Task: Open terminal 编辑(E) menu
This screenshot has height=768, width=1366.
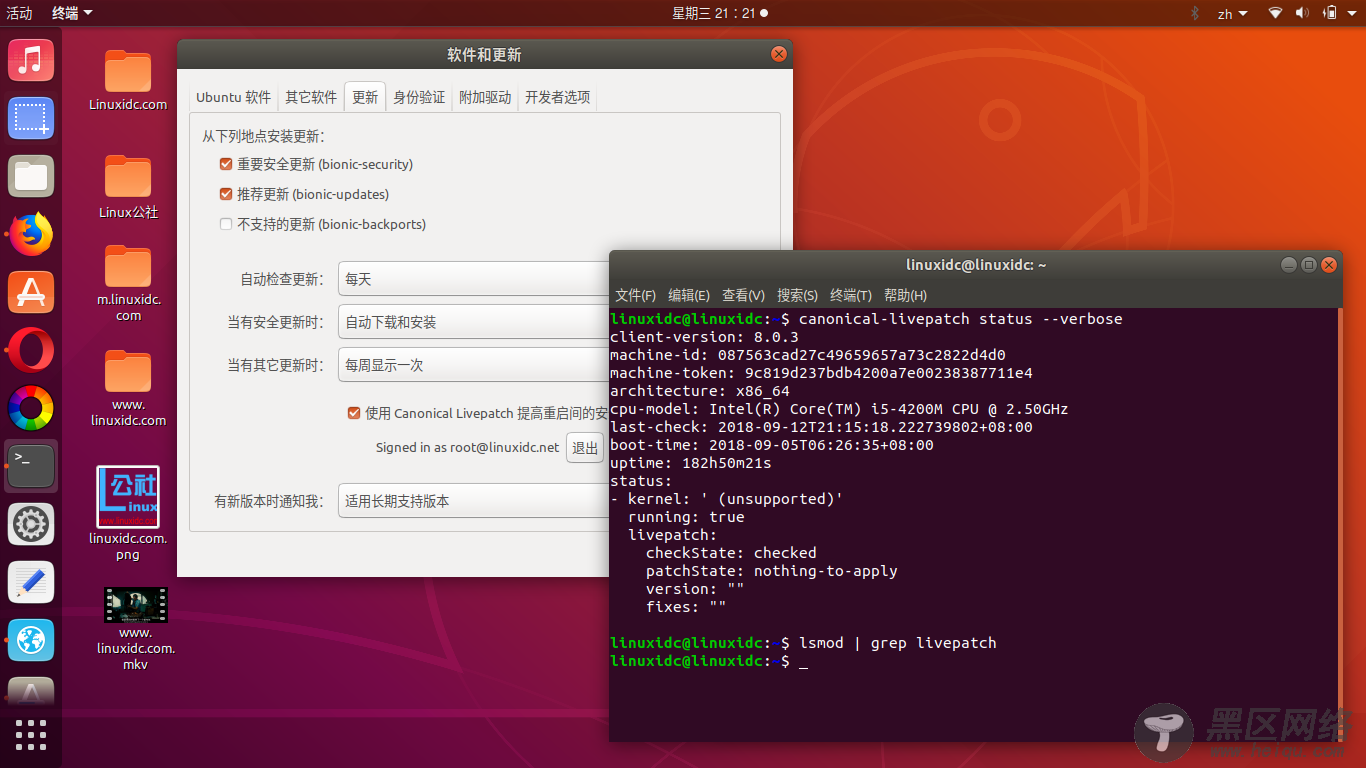Action: point(689,295)
